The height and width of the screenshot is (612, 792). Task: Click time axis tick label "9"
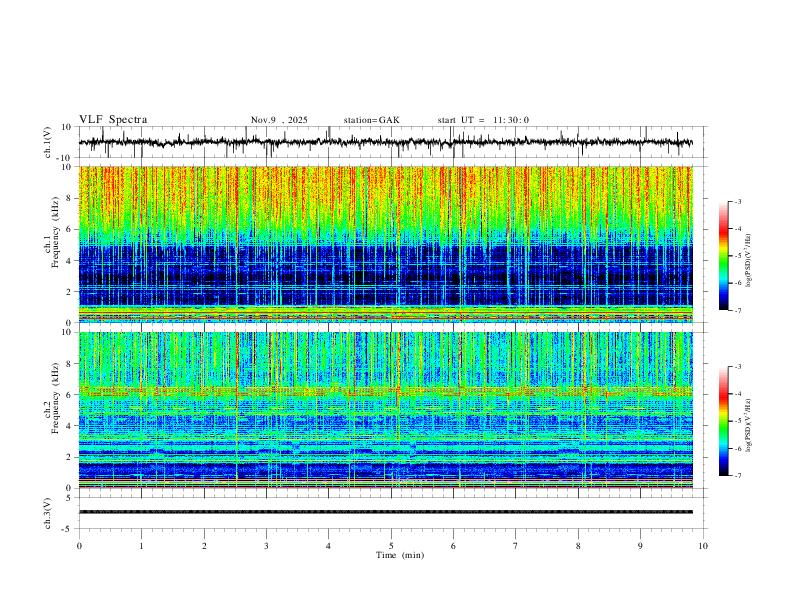640,546
